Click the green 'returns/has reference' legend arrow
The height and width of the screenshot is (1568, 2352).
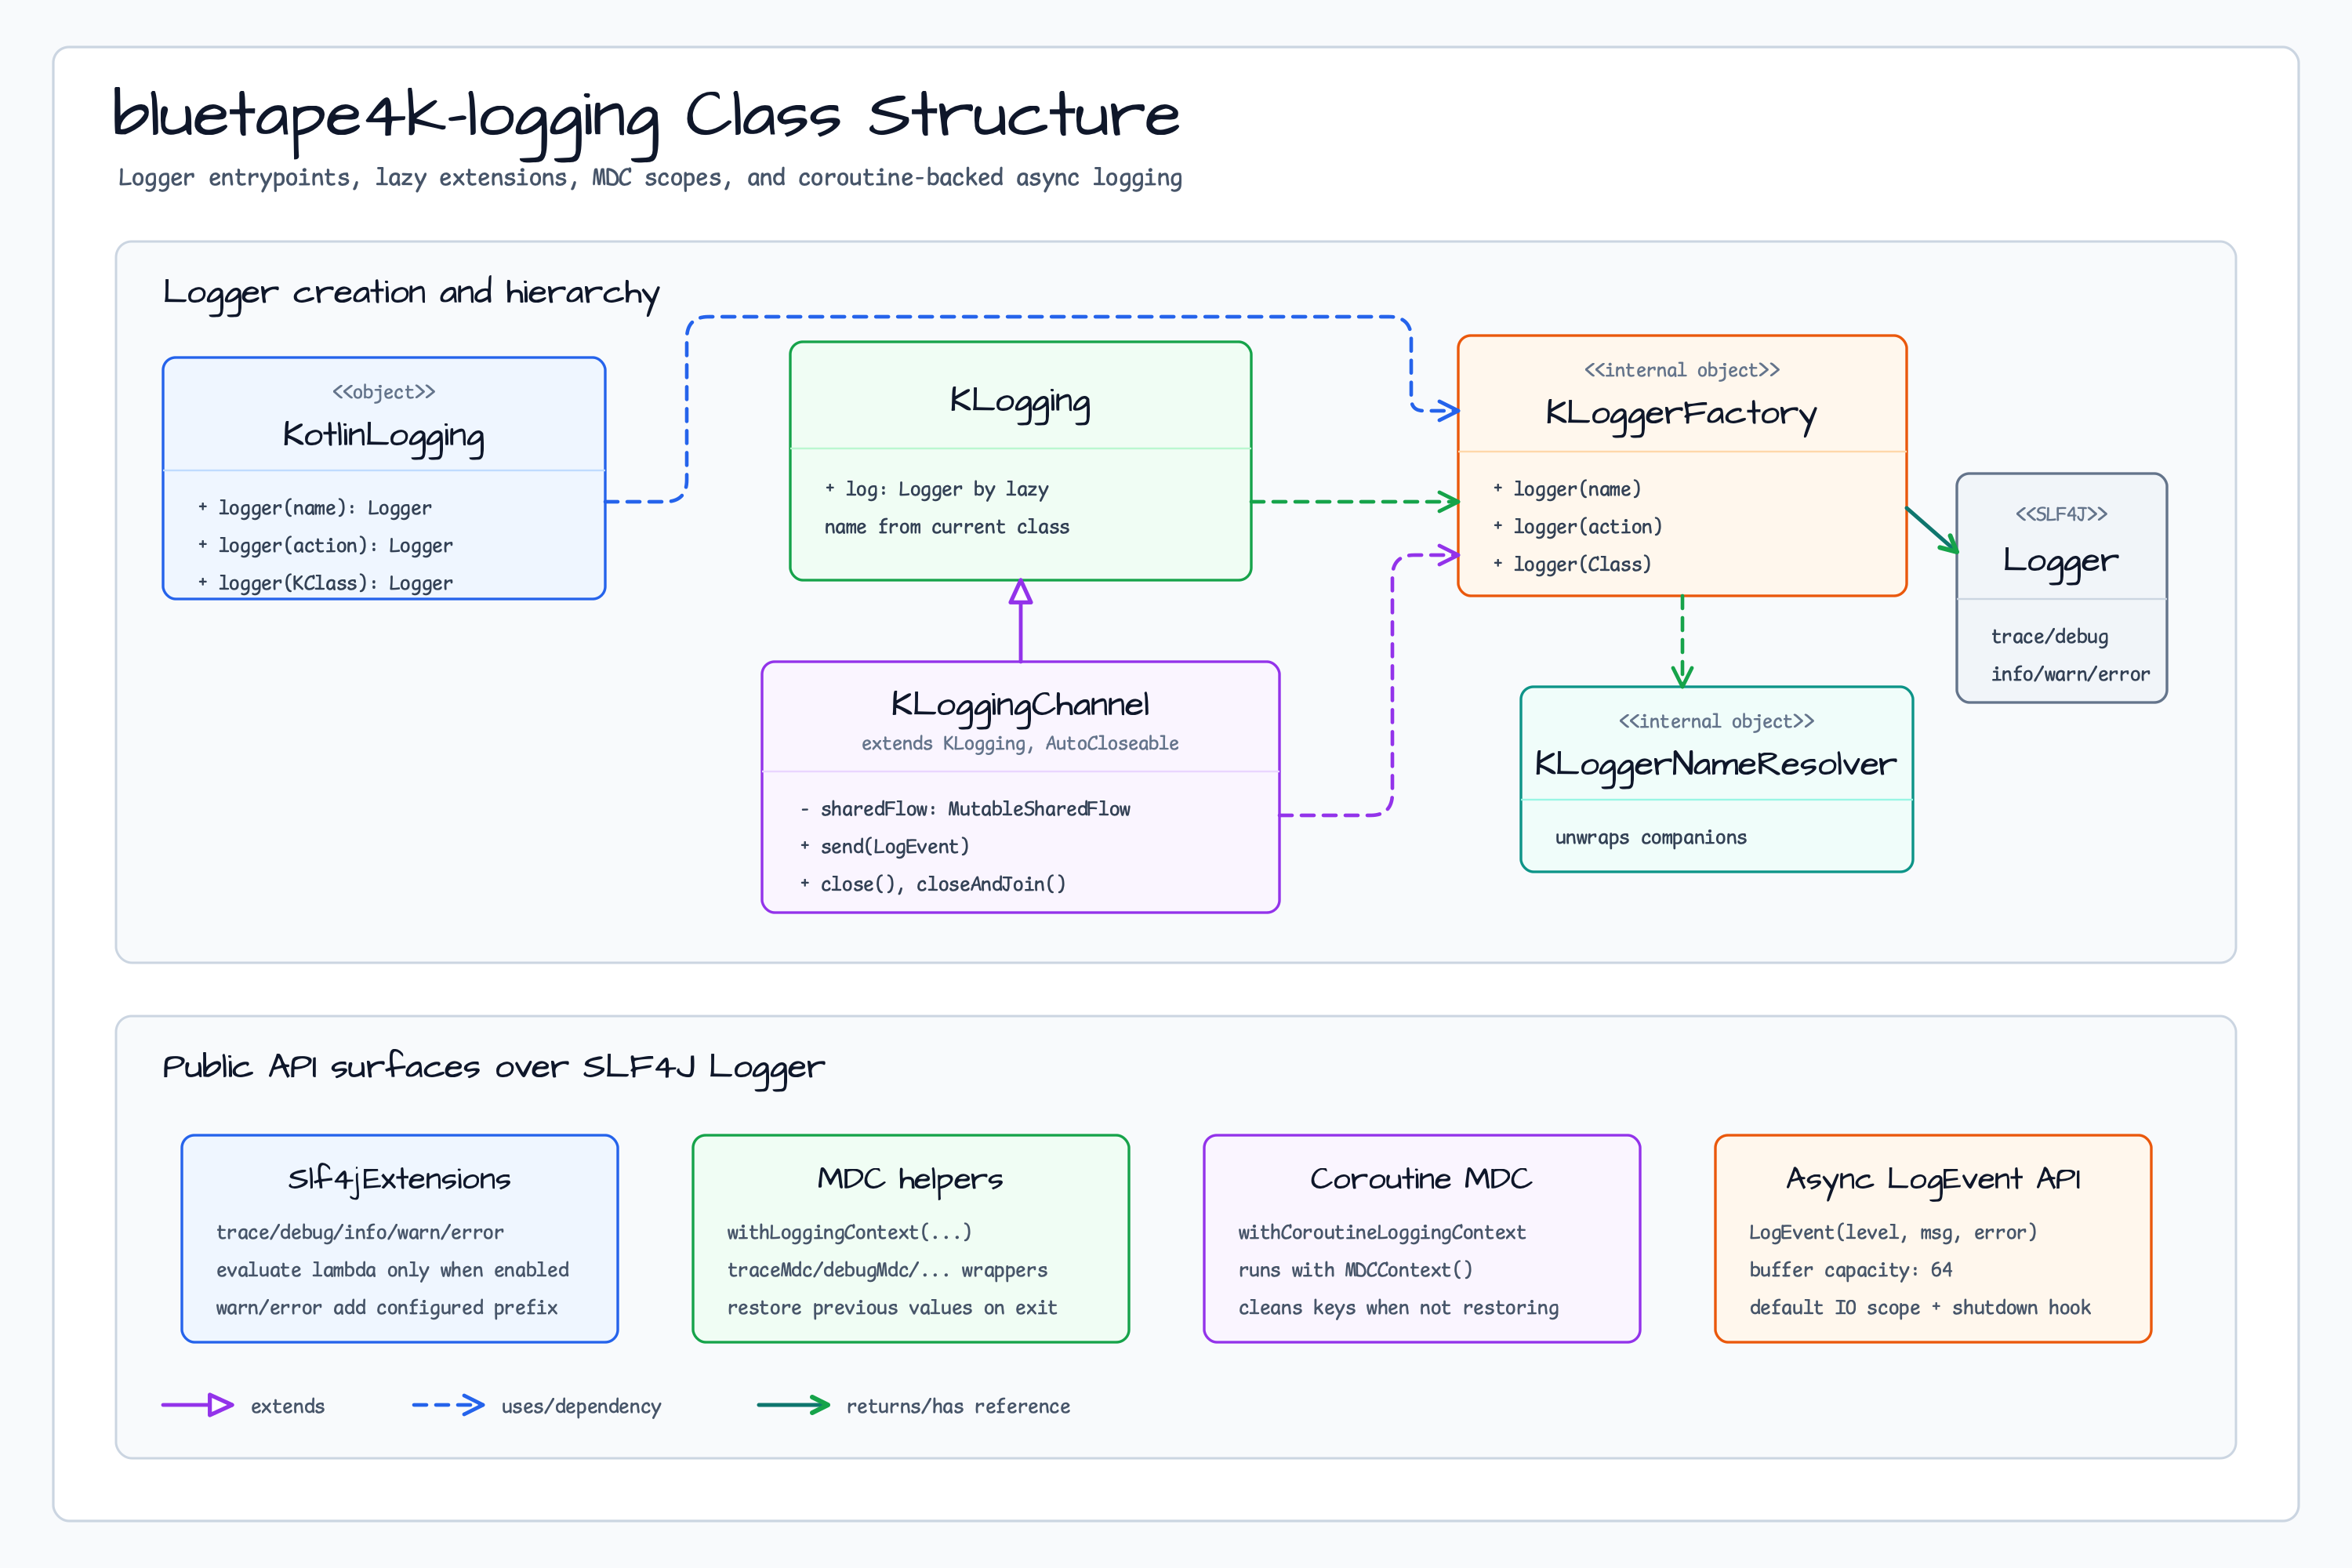(x=794, y=1405)
